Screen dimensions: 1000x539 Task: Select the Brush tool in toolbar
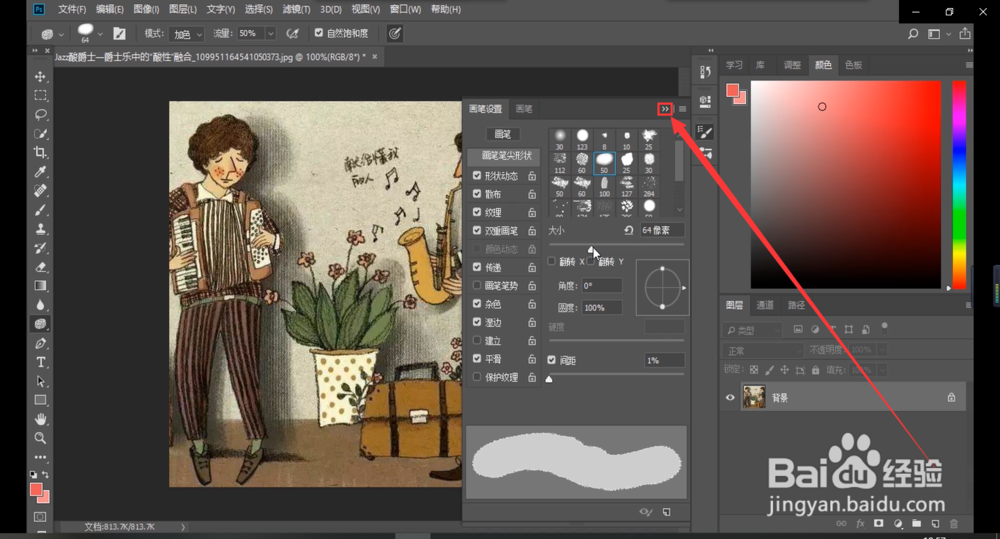[x=40, y=210]
